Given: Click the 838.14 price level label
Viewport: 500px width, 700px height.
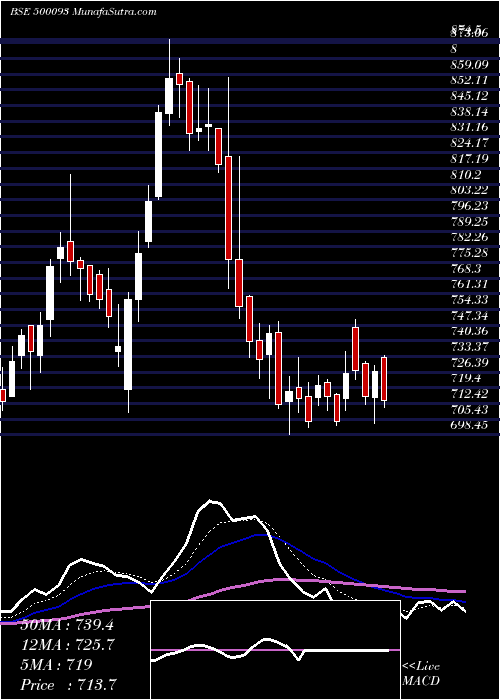Looking at the screenshot, I should pos(469,112).
